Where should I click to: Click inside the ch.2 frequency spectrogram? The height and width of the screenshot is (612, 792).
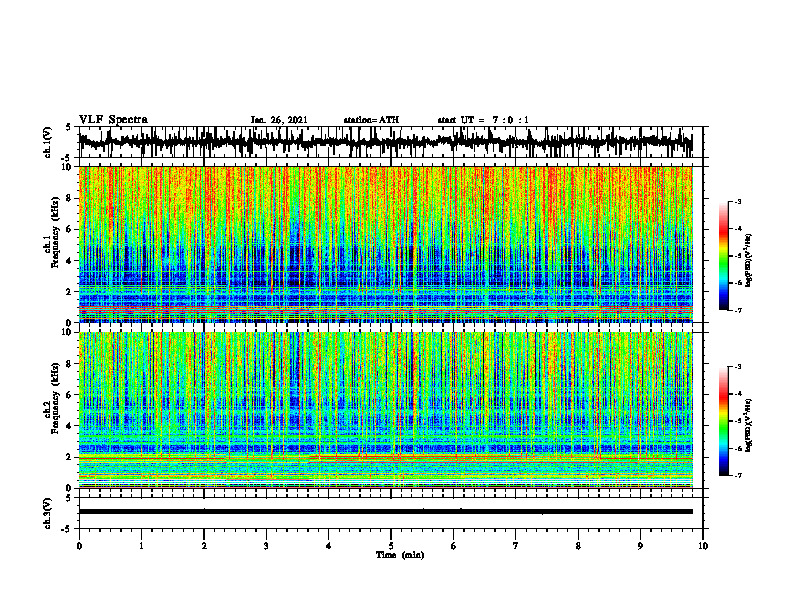pos(386,410)
